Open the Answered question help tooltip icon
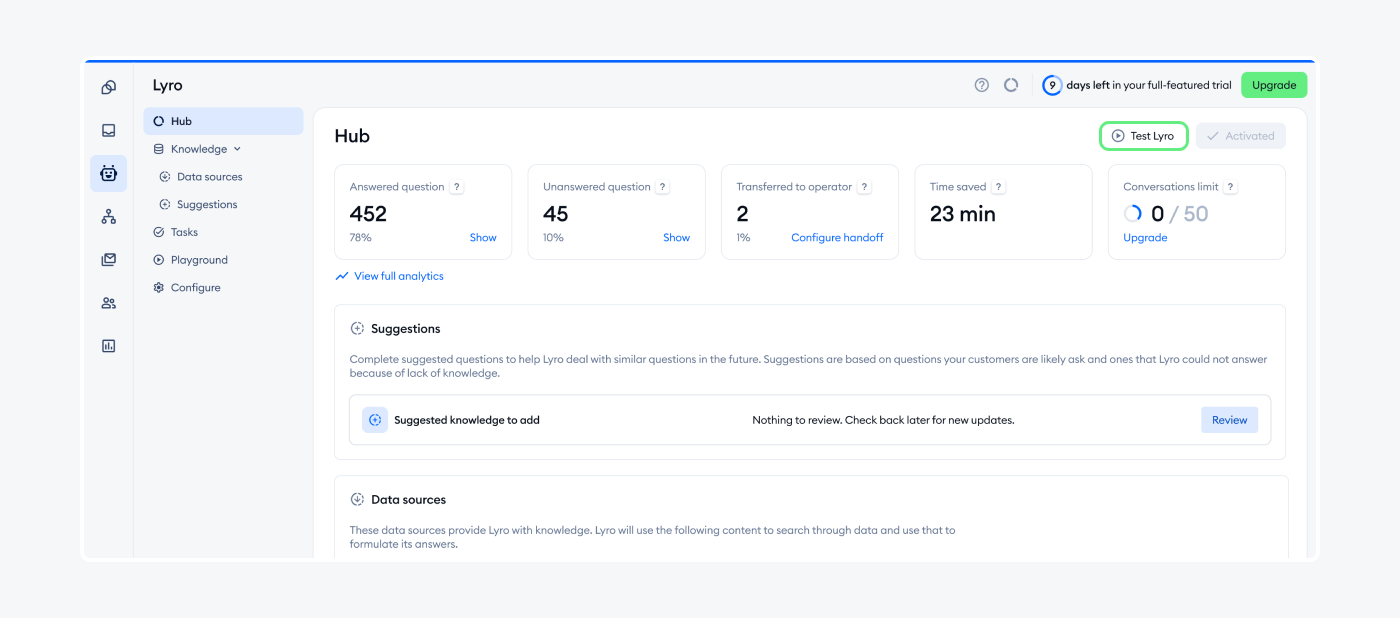The image size is (1400, 618). pyautogui.click(x=457, y=187)
